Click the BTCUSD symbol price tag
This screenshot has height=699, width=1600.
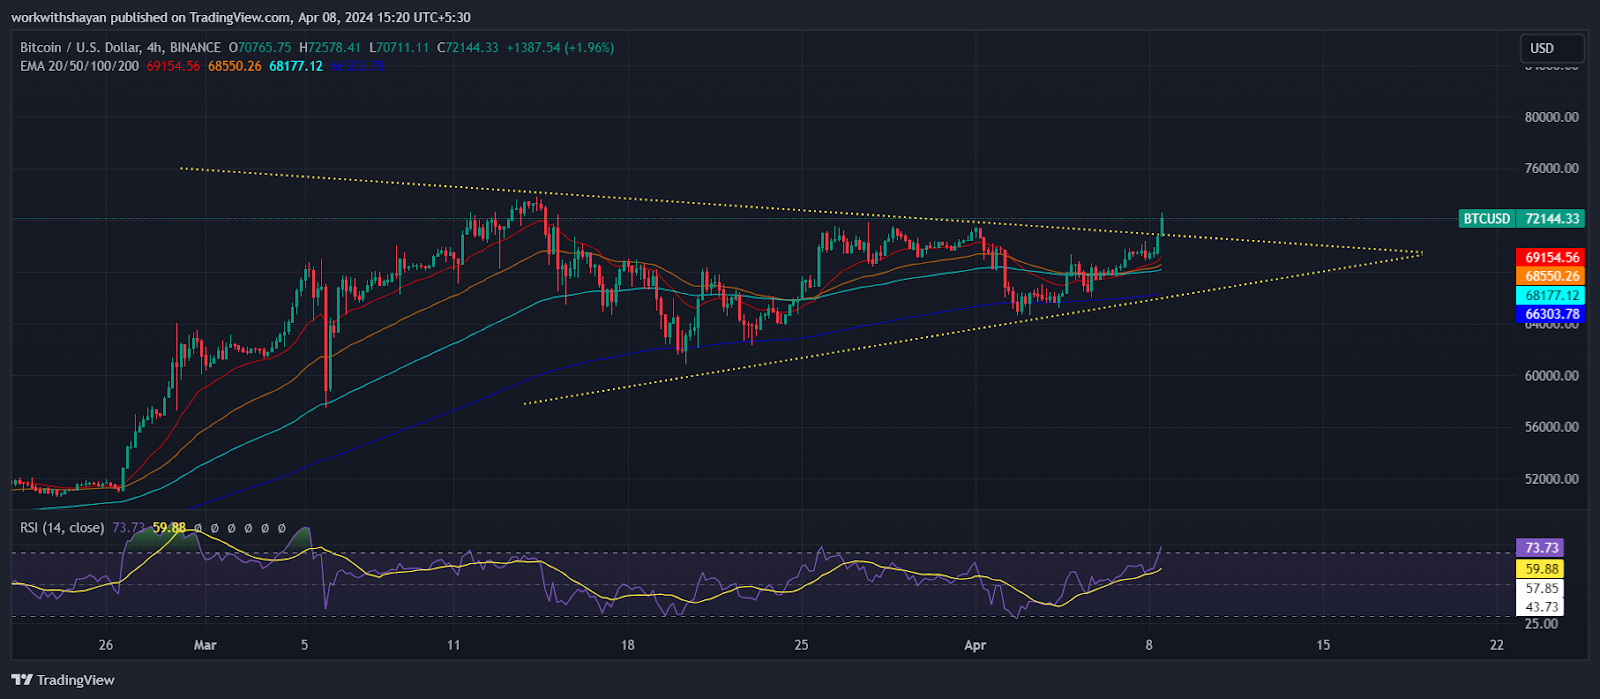click(1486, 219)
